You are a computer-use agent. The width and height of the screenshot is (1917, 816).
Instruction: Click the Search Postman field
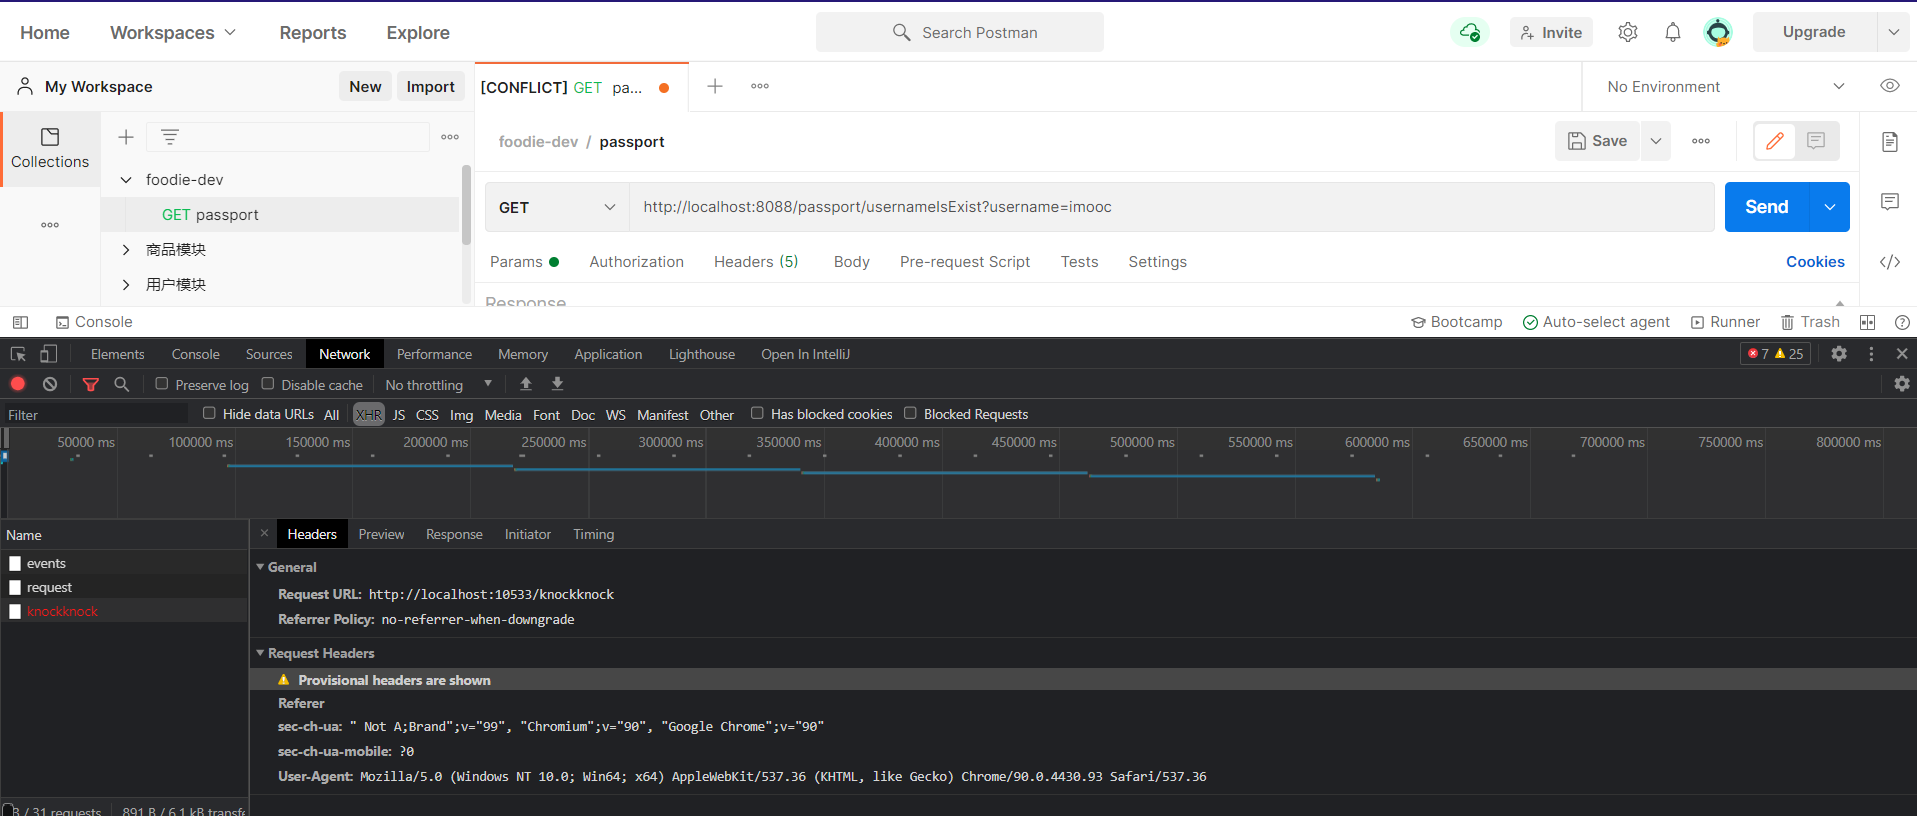coord(960,32)
